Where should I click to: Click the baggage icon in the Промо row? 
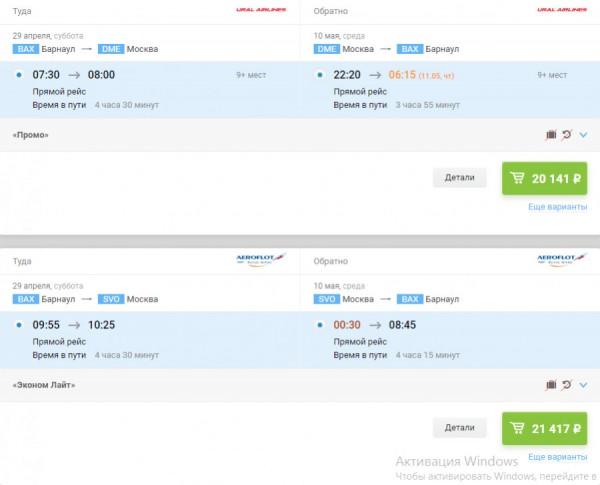click(551, 135)
